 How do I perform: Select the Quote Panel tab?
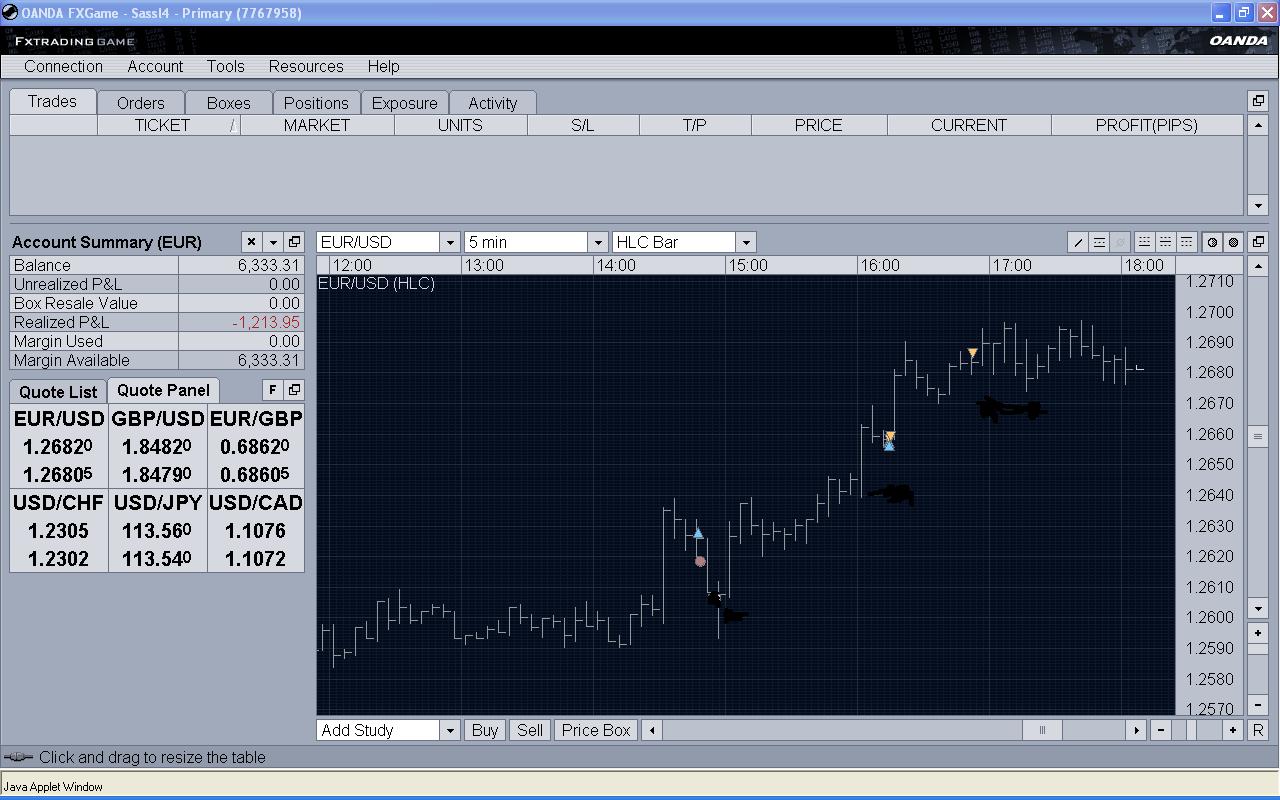pyautogui.click(x=163, y=390)
